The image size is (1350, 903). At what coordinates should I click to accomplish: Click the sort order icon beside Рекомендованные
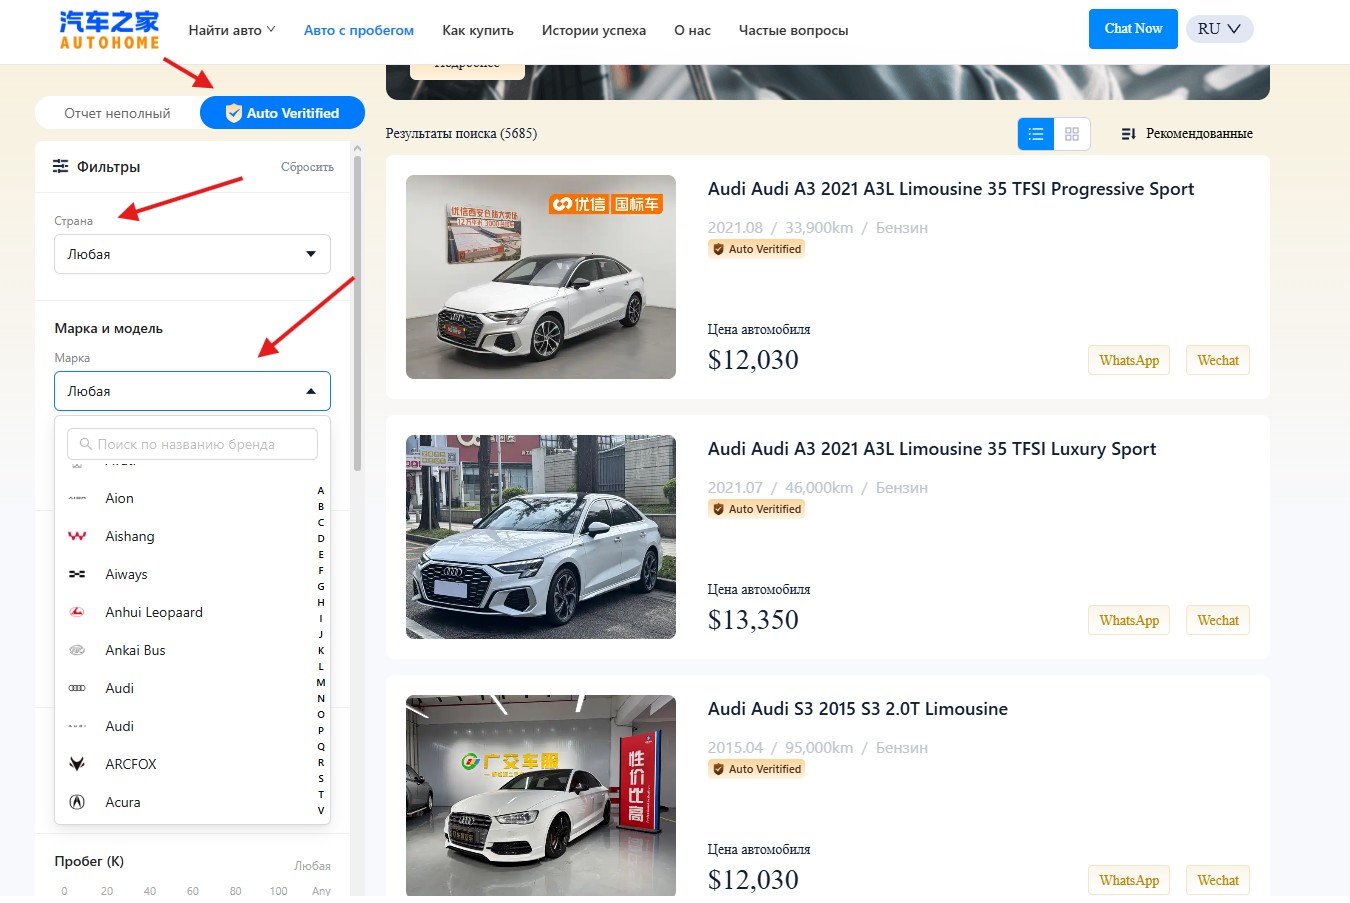point(1129,134)
